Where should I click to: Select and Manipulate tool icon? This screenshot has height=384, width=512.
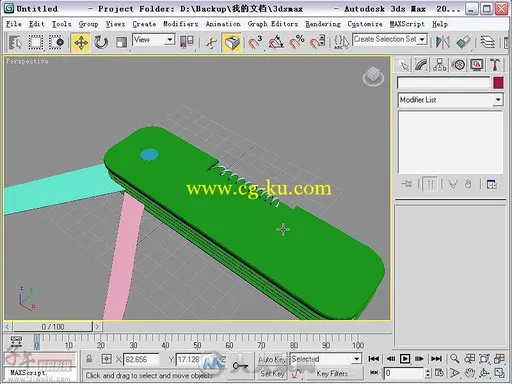click(x=211, y=42)
